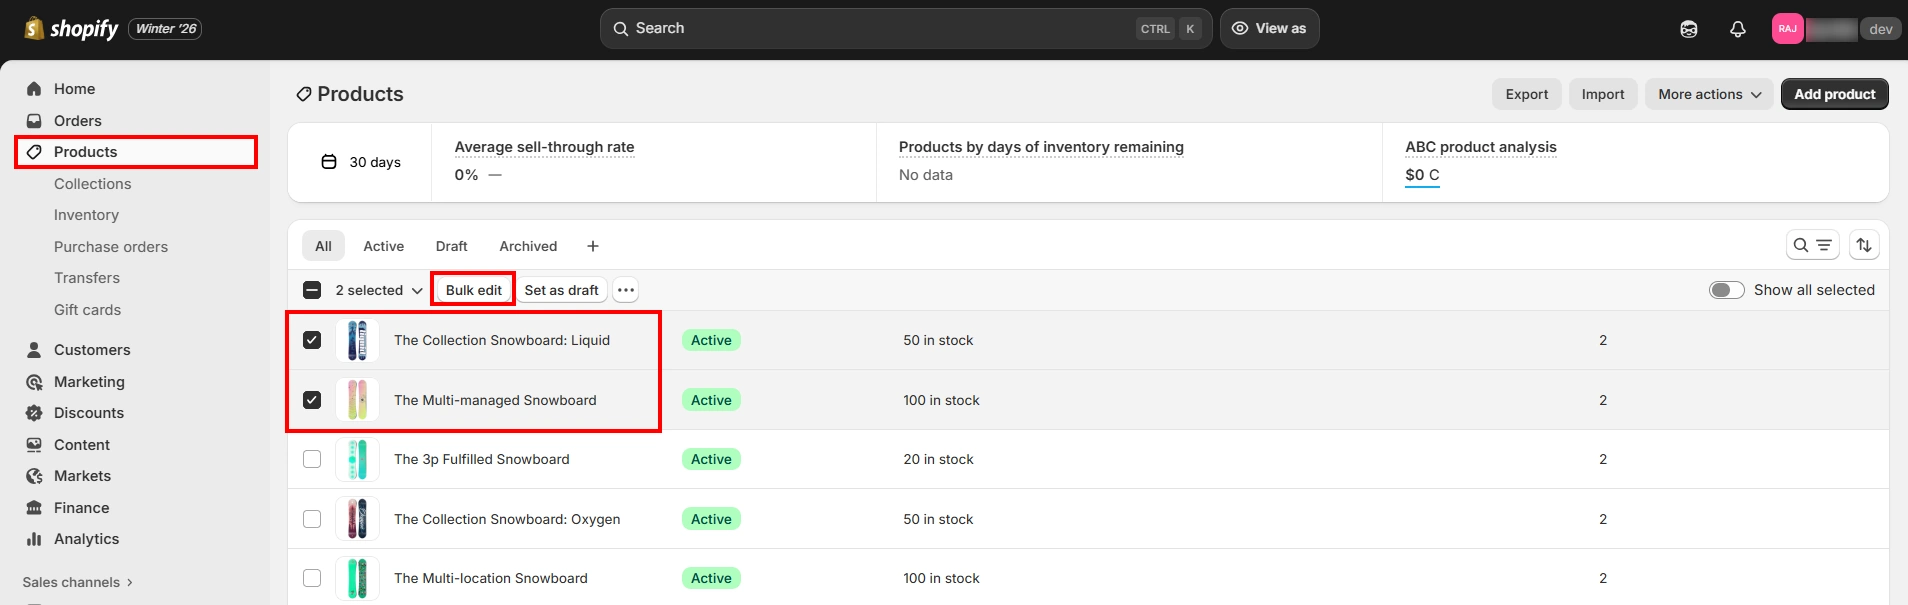
Task: Click the Bulk edit button
Action: (474, 290)
